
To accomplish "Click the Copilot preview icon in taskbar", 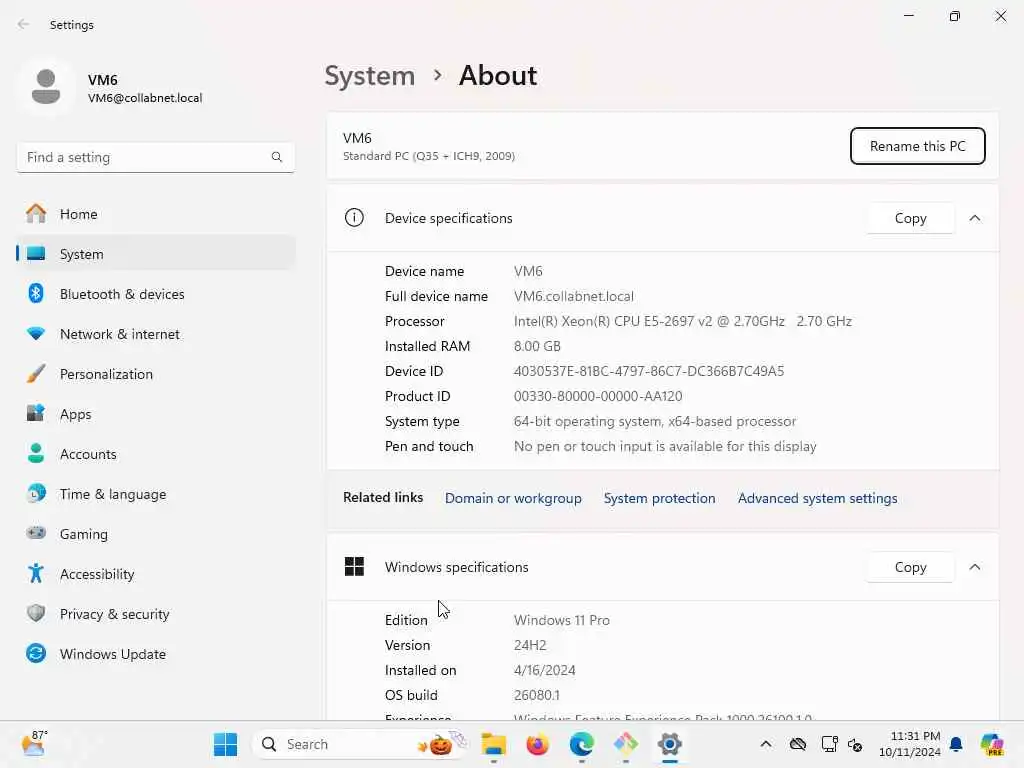I will tap(992, 744).
